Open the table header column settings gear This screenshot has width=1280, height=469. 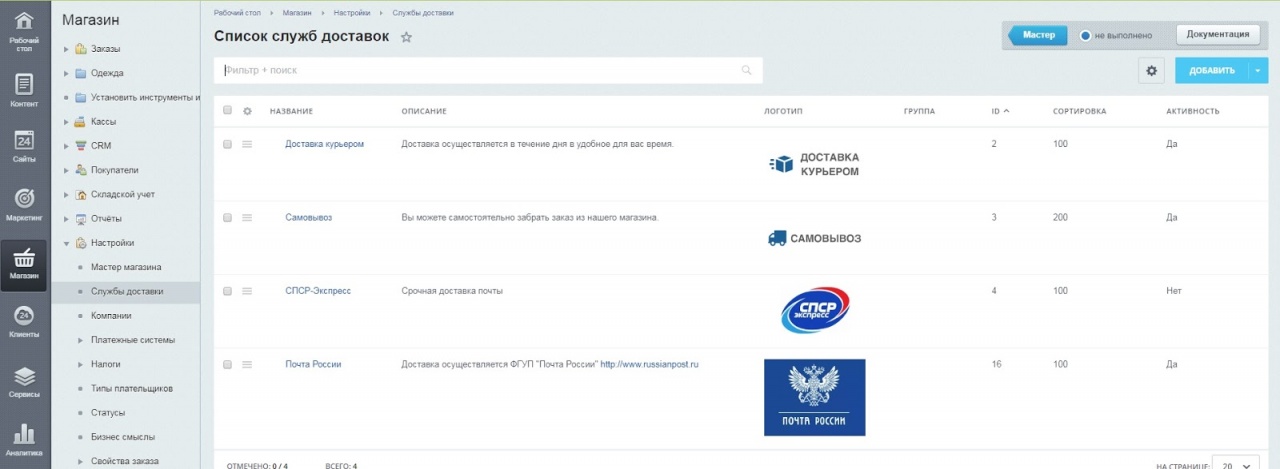[x=248, y=111]
